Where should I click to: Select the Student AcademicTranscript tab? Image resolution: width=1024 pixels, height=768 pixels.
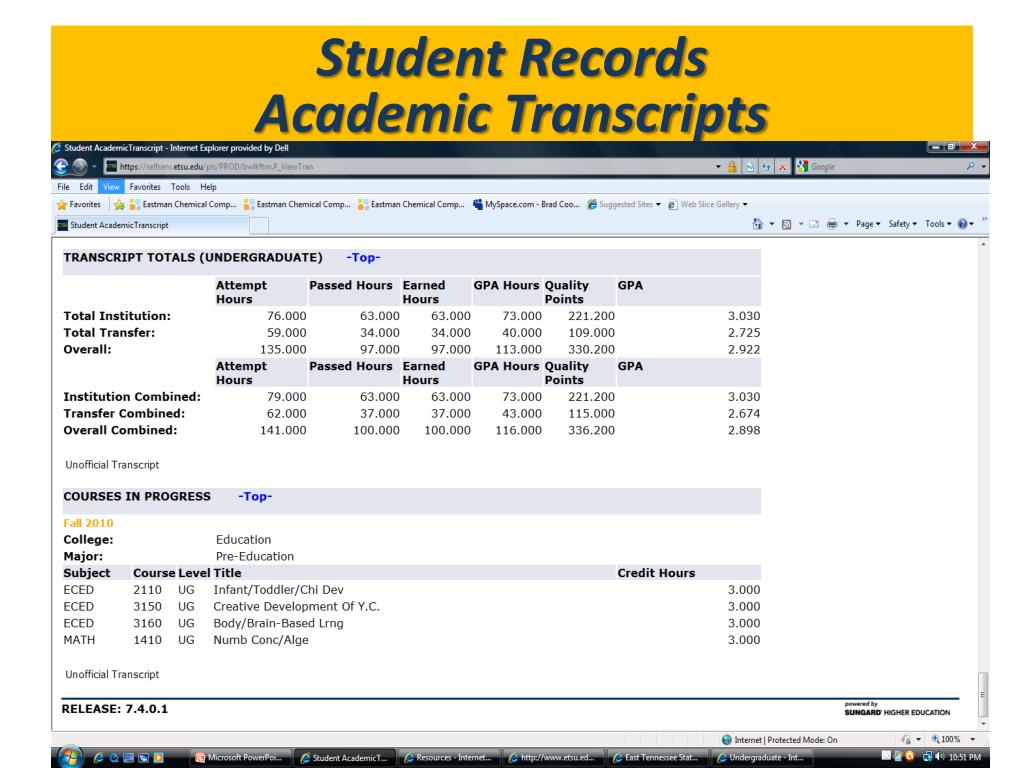click(x=150, y=225)
